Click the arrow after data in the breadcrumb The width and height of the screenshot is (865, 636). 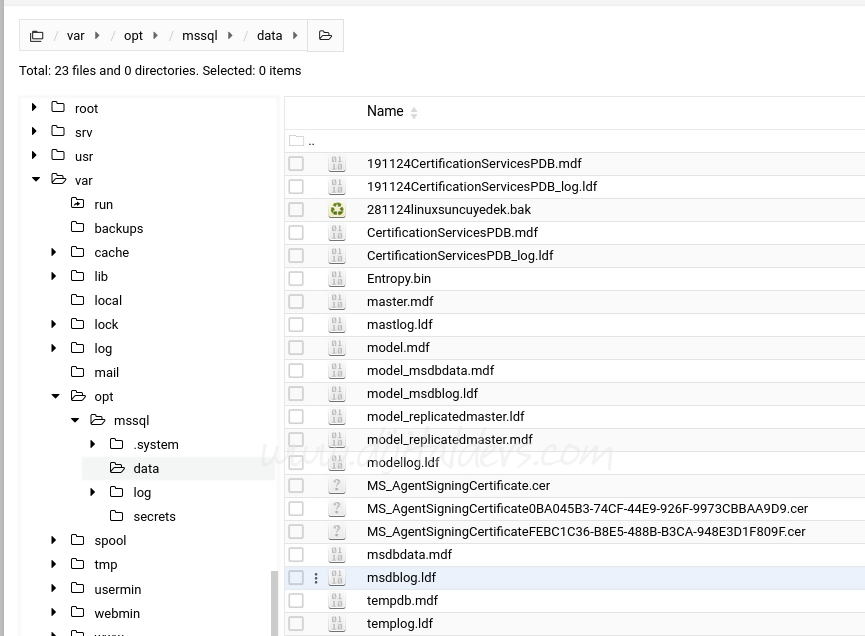[297, 35]
